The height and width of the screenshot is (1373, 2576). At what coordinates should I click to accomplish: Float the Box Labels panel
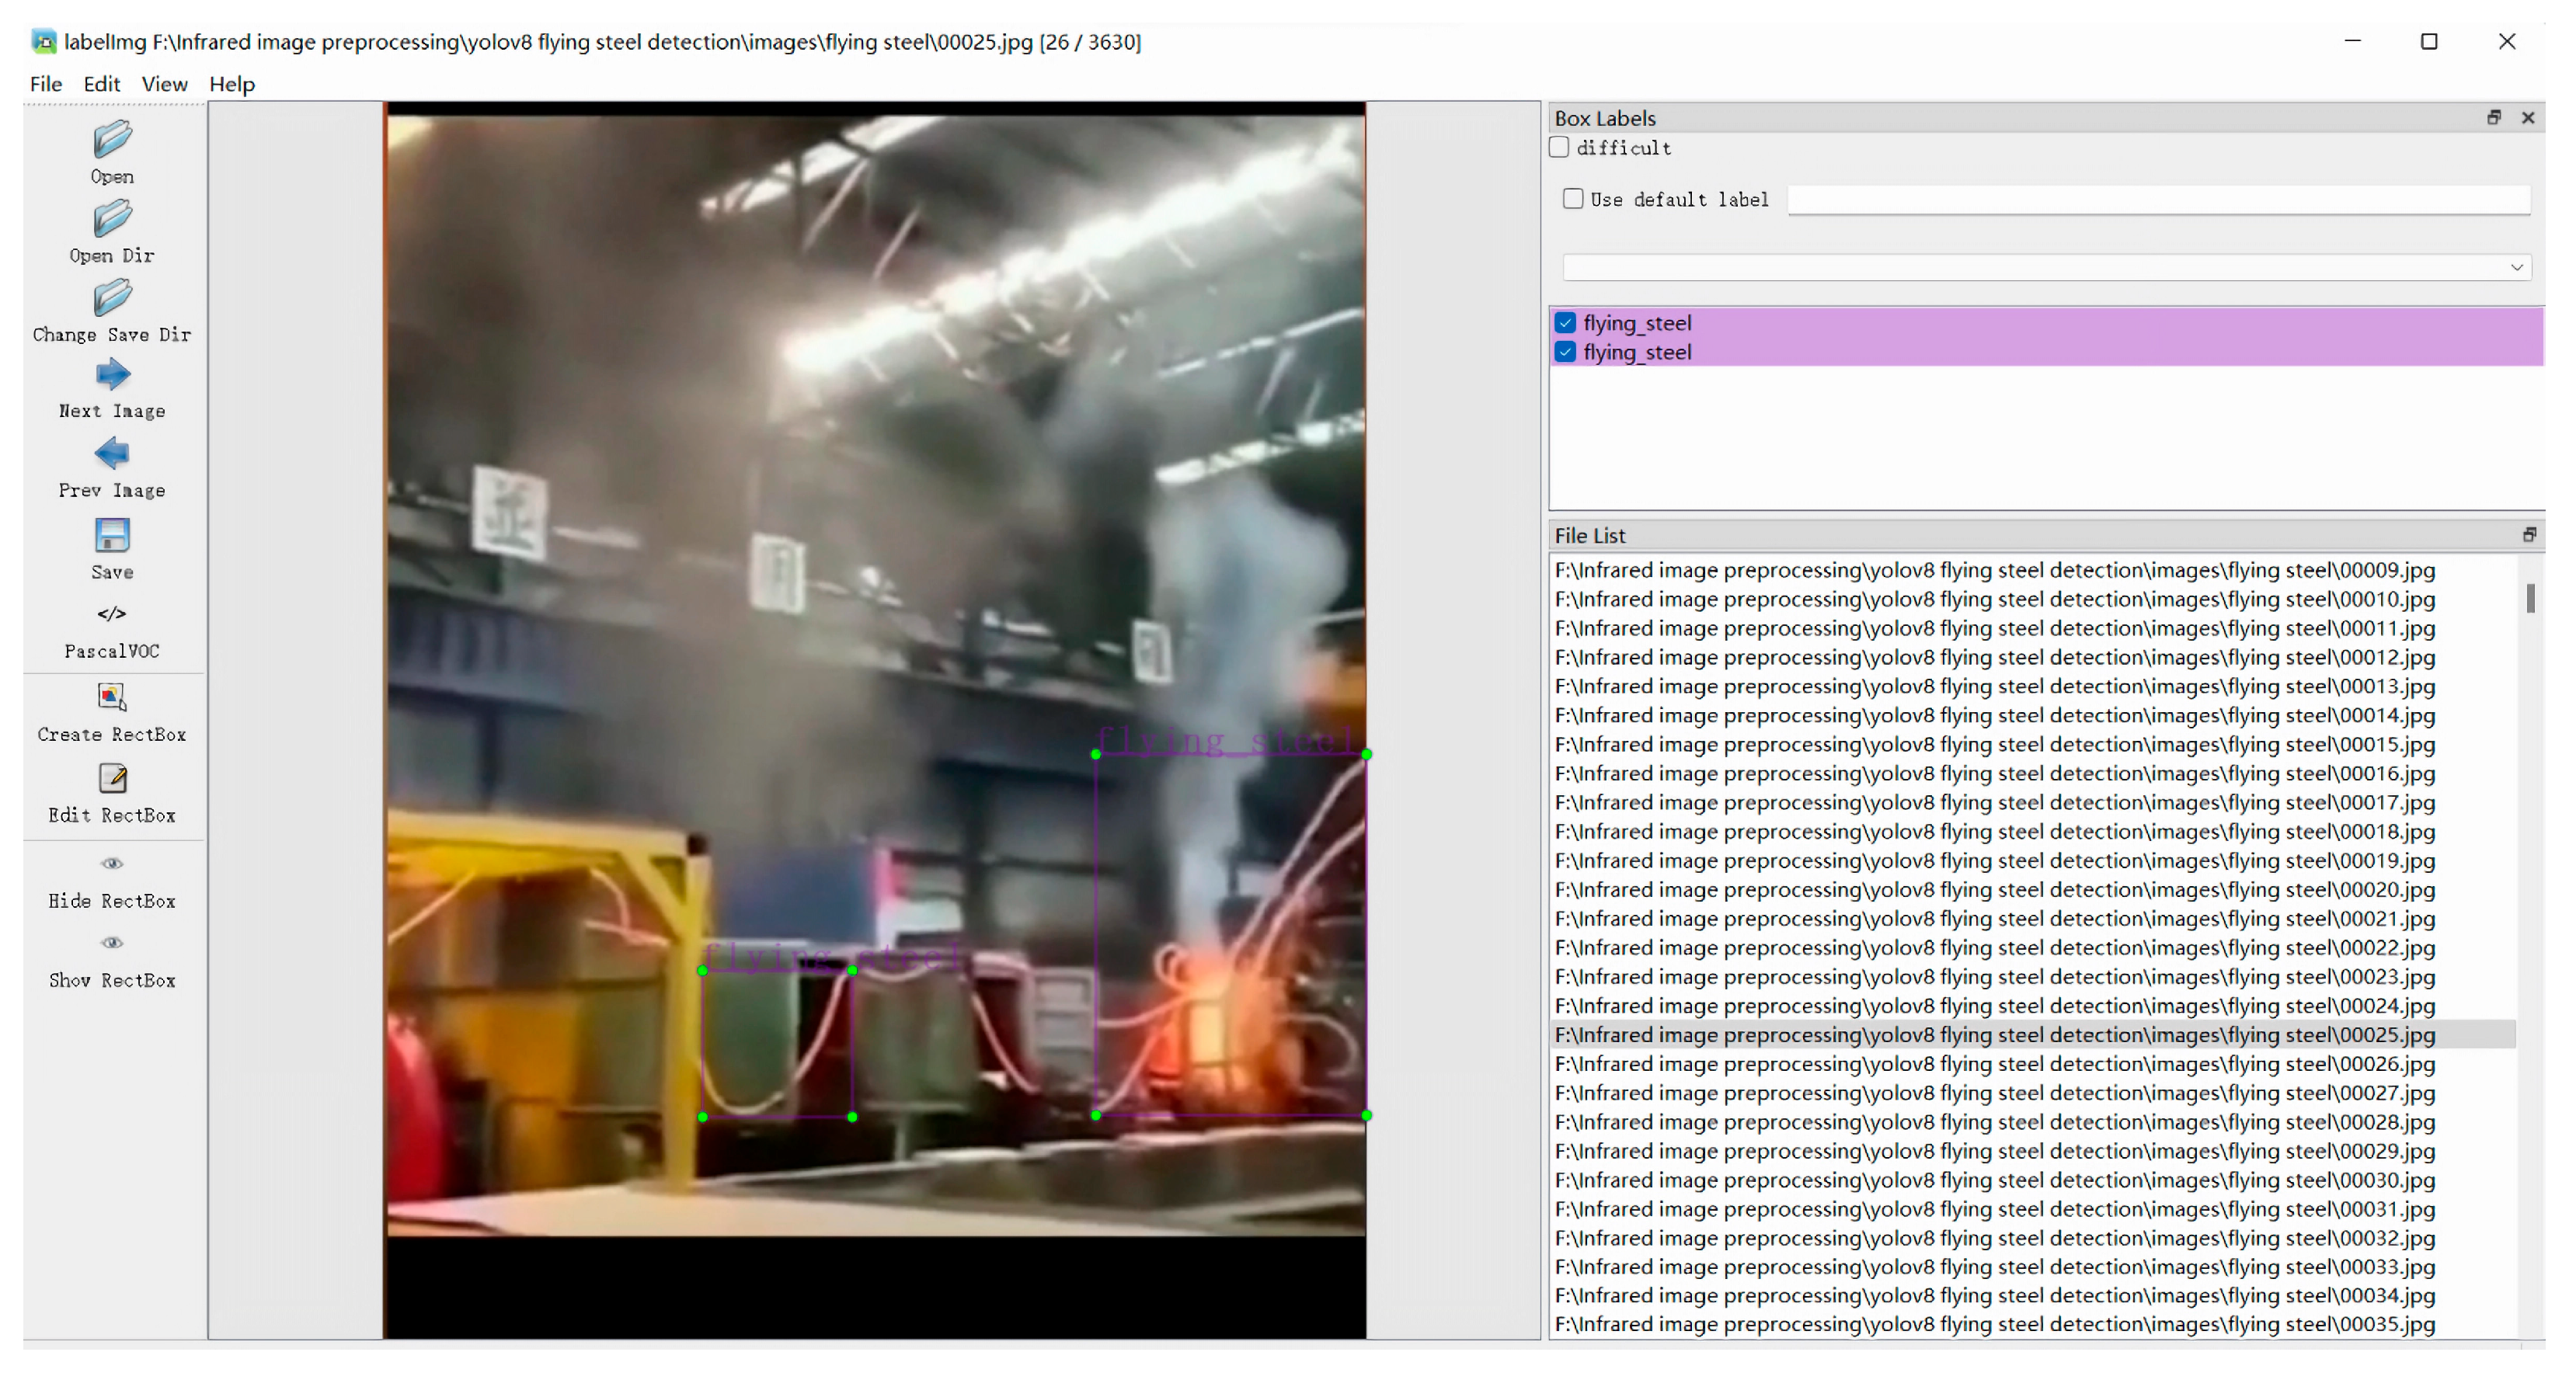click(2493, 118)
